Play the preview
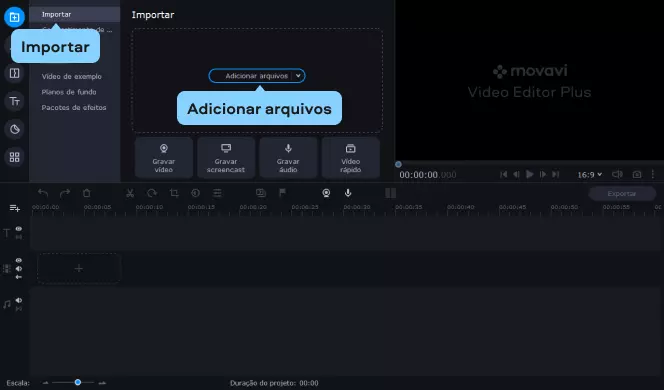The height and width of the screenshot is (390, 664). click(x=529, y=174)
